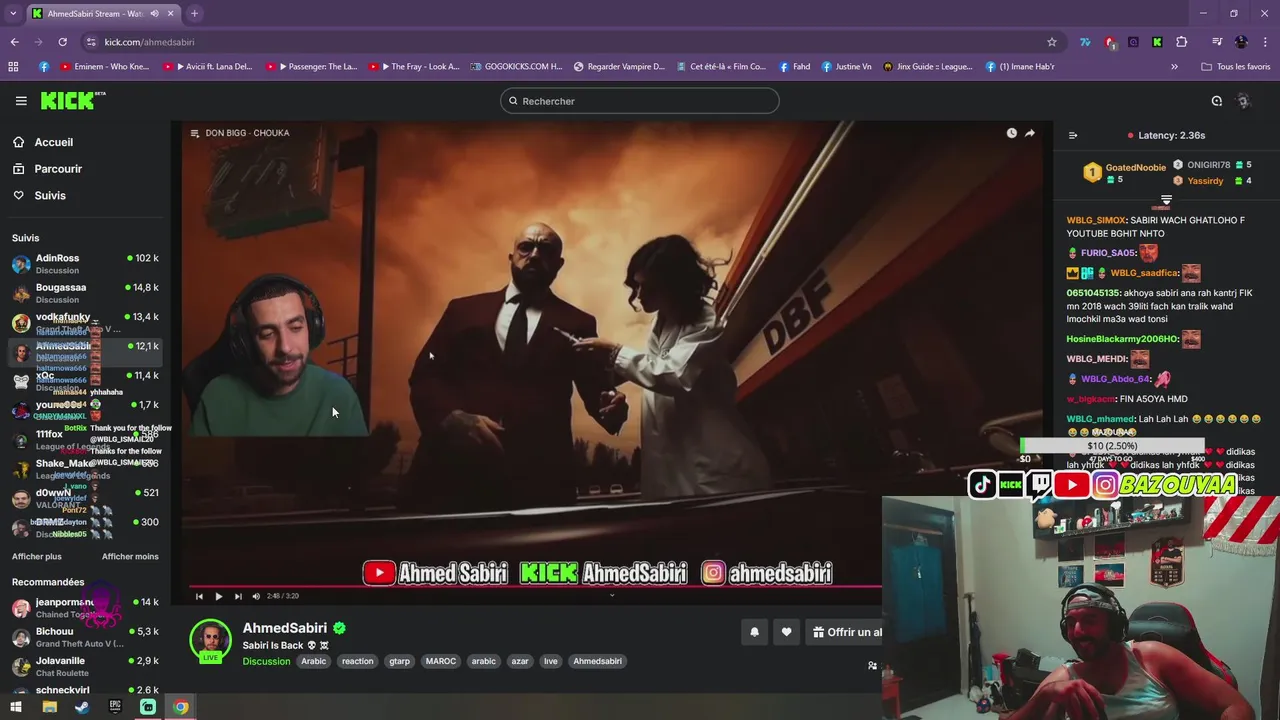Click Afficher plus under followed channels
Image resolution: width=1280 pixels, height=720 pixels.
(37, 556)
